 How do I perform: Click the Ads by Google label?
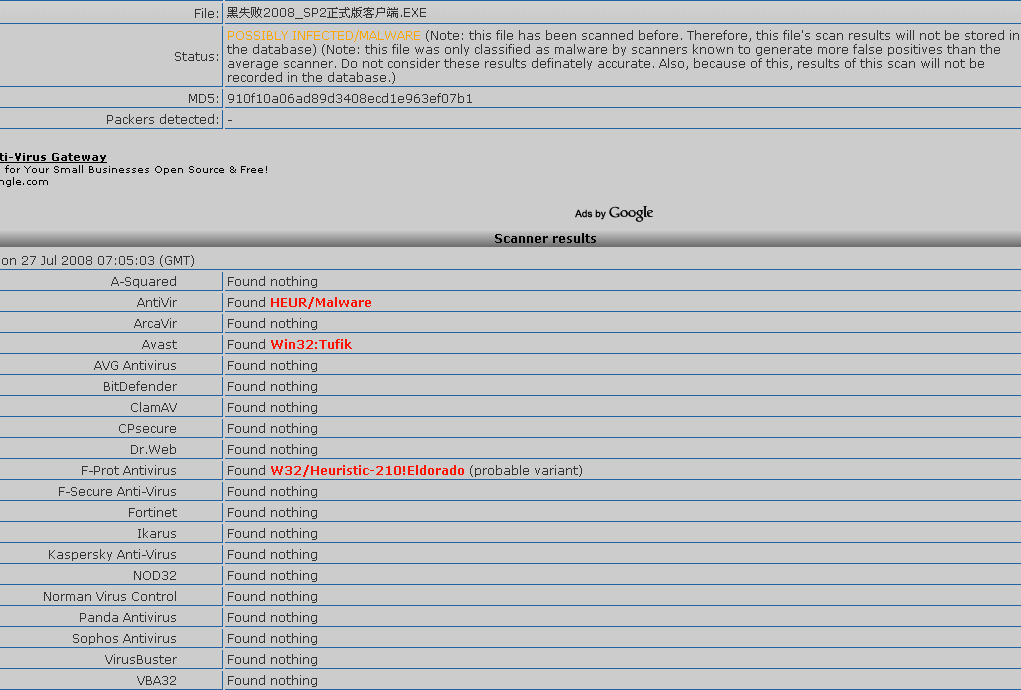(x=613, y=213)
